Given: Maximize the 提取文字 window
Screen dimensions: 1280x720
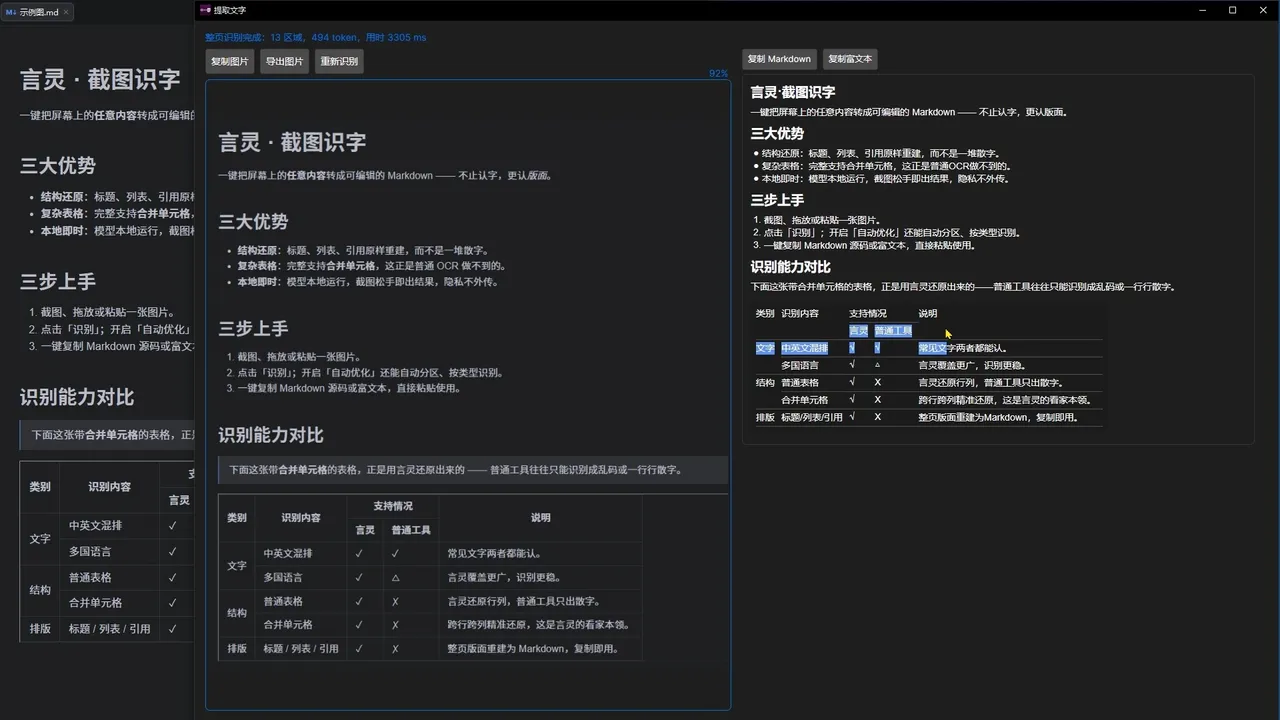Looking at the screenshot, I should (1232, 10).
